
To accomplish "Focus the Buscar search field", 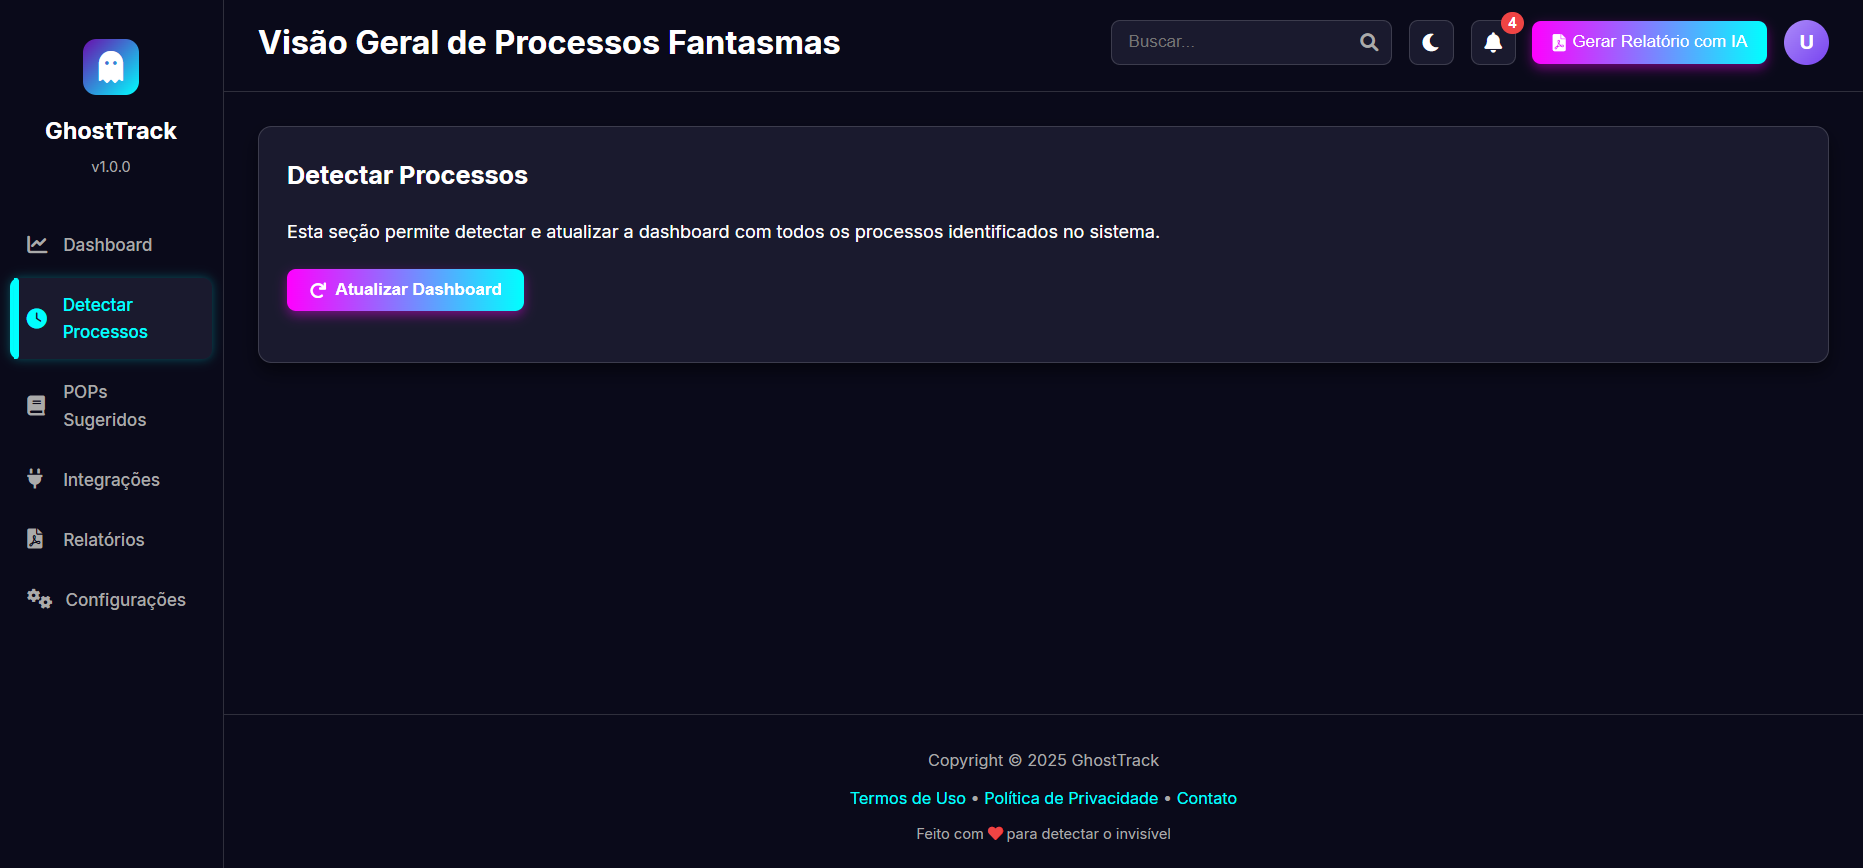I will coord(1236,42).
